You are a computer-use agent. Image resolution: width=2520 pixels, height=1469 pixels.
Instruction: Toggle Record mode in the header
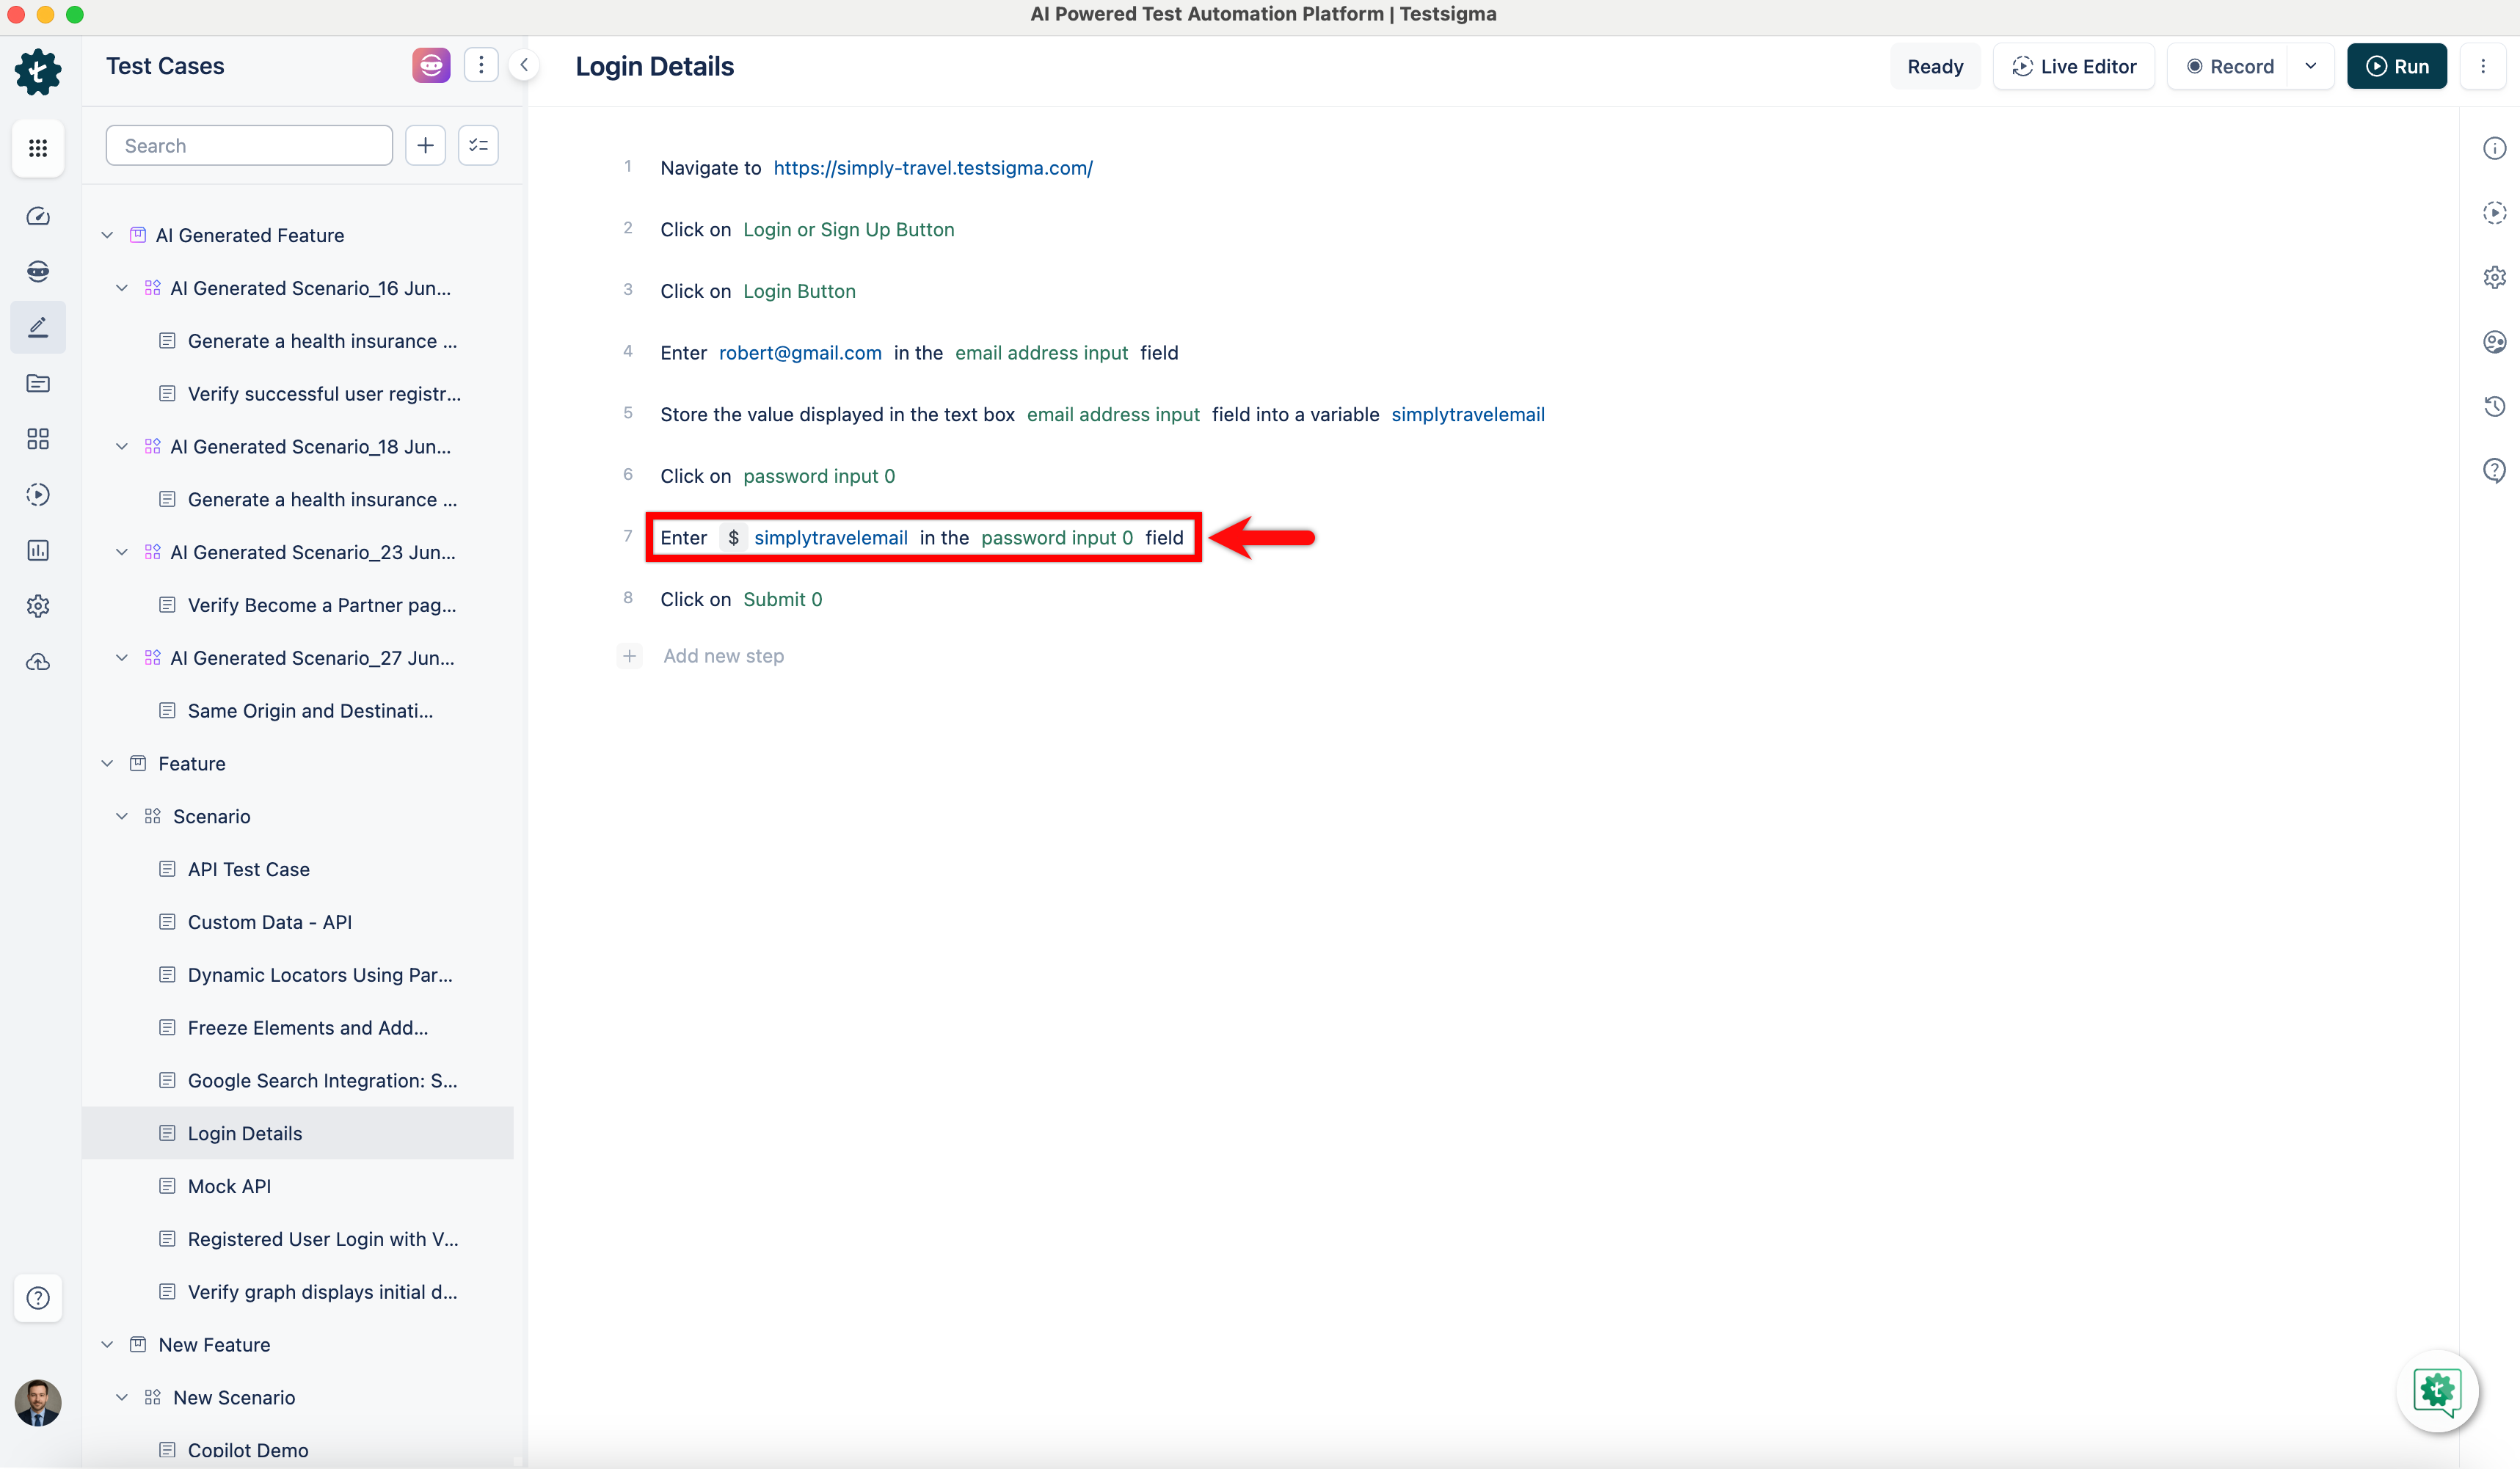click(x=2231, y=66)
